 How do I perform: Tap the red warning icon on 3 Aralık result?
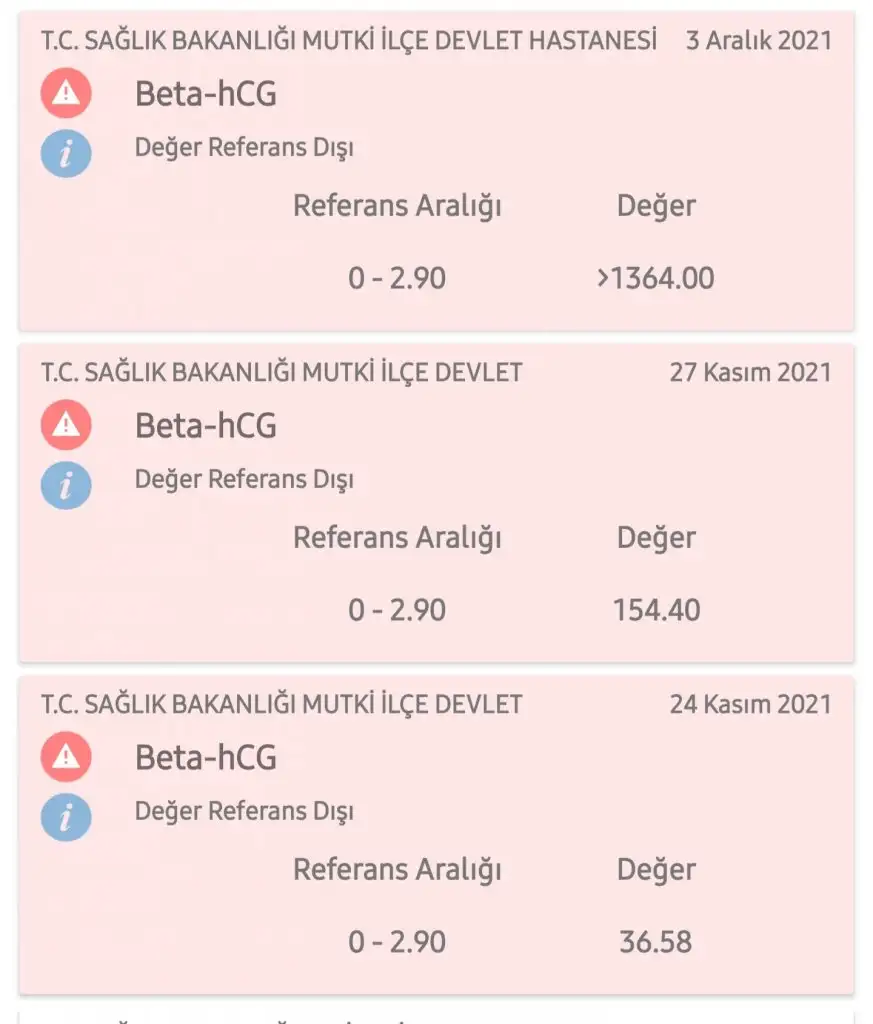(66, 94)
